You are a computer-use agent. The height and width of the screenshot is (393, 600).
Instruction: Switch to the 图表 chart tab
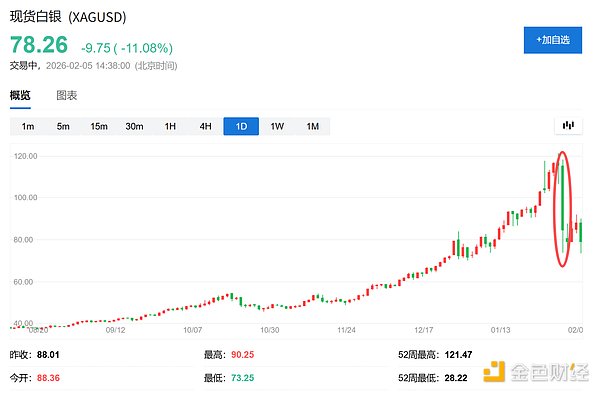pyautogui.click(x=67, y=95)
